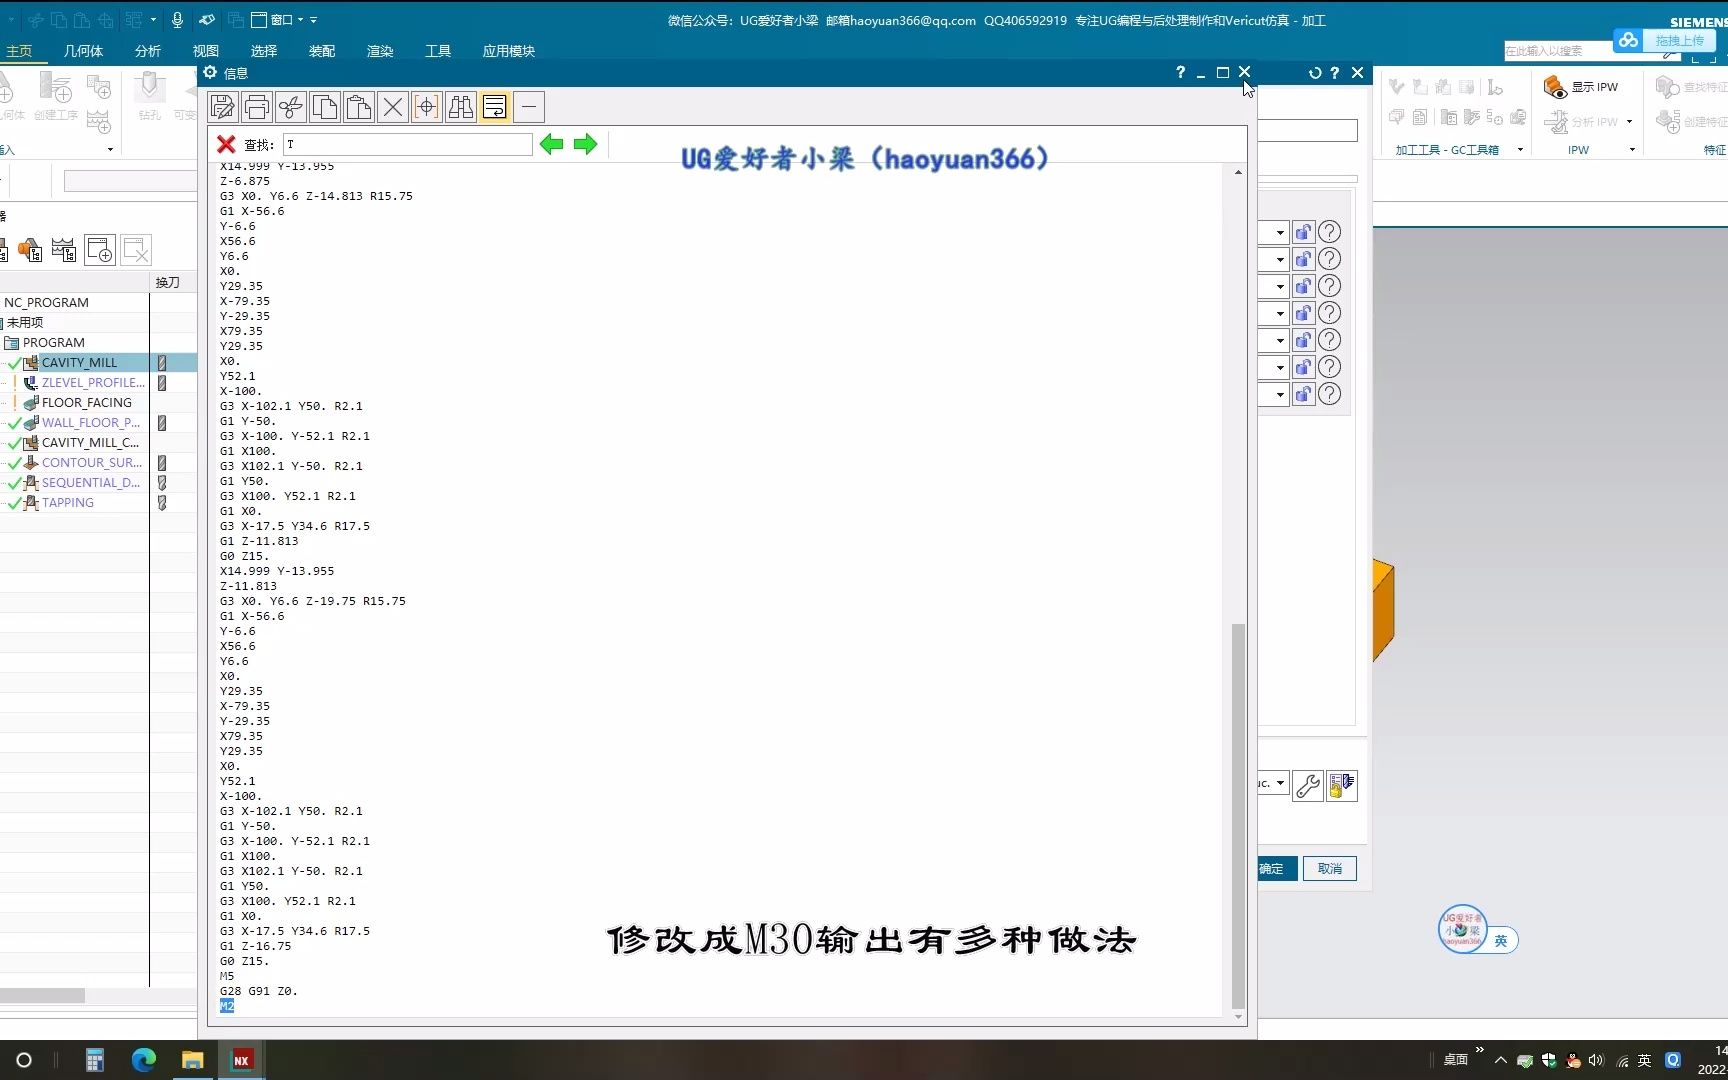The image size is (1728, 1080).
Task: Select CAVITY_MILL operation in navigator
Action: coord(79,363)
